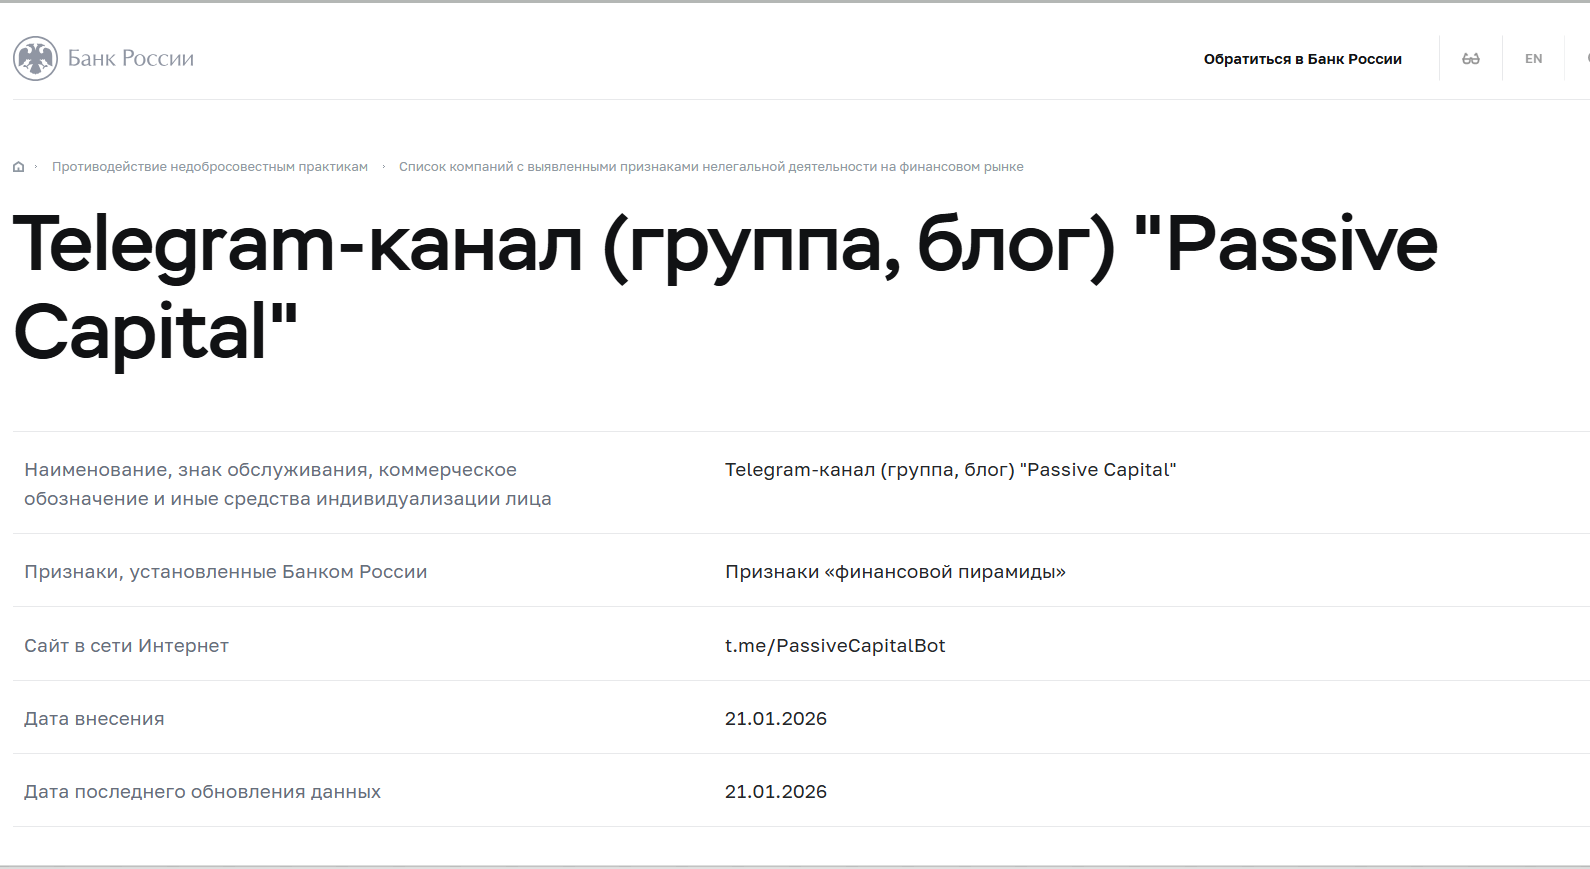Open 'Список компаний с выявленными признаками' breadcrumb

pyautogui.click(x=711, y=167)
